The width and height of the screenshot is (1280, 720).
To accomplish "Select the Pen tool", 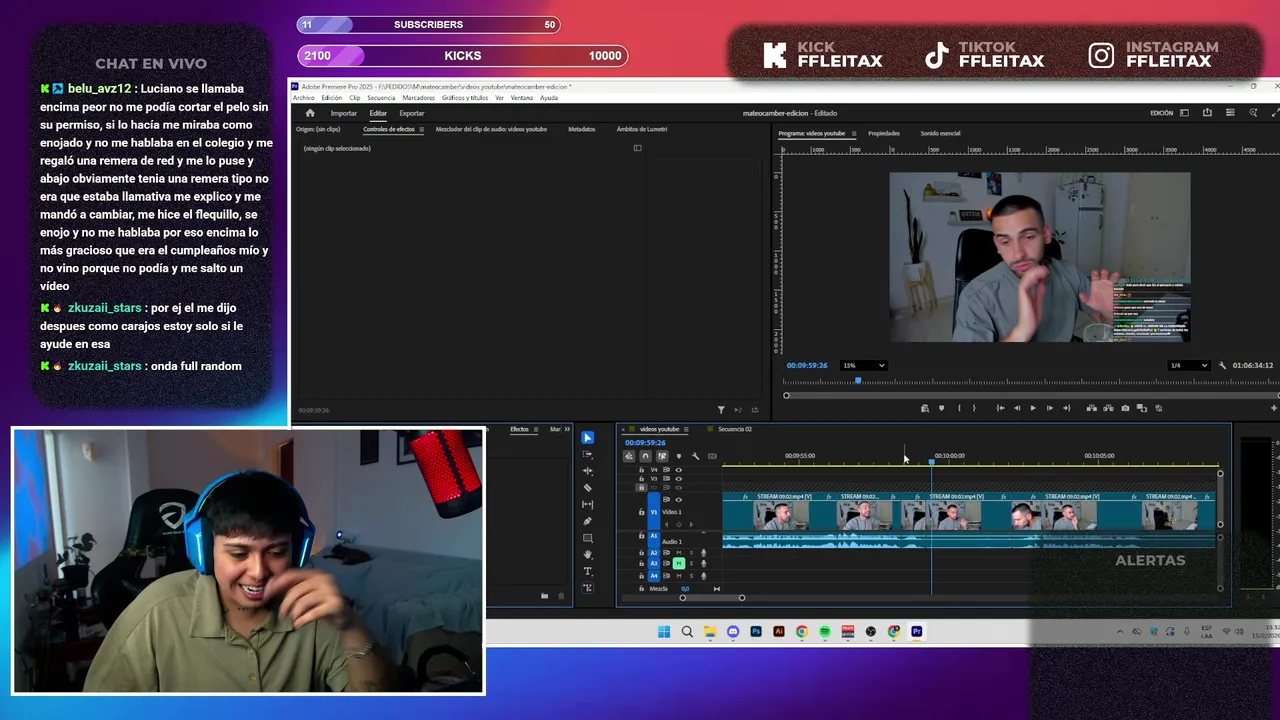I will (x=587, y=521).
